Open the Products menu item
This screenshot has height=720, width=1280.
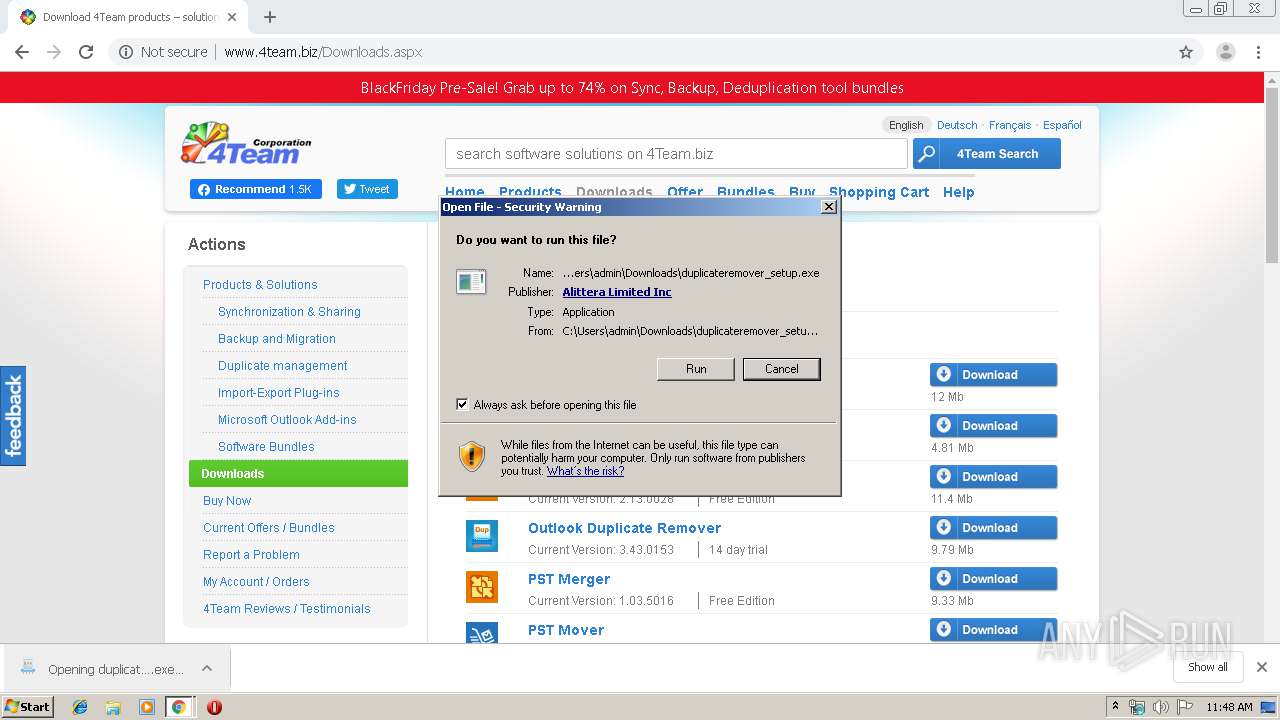pyautogui.click(x=530, y=192)
